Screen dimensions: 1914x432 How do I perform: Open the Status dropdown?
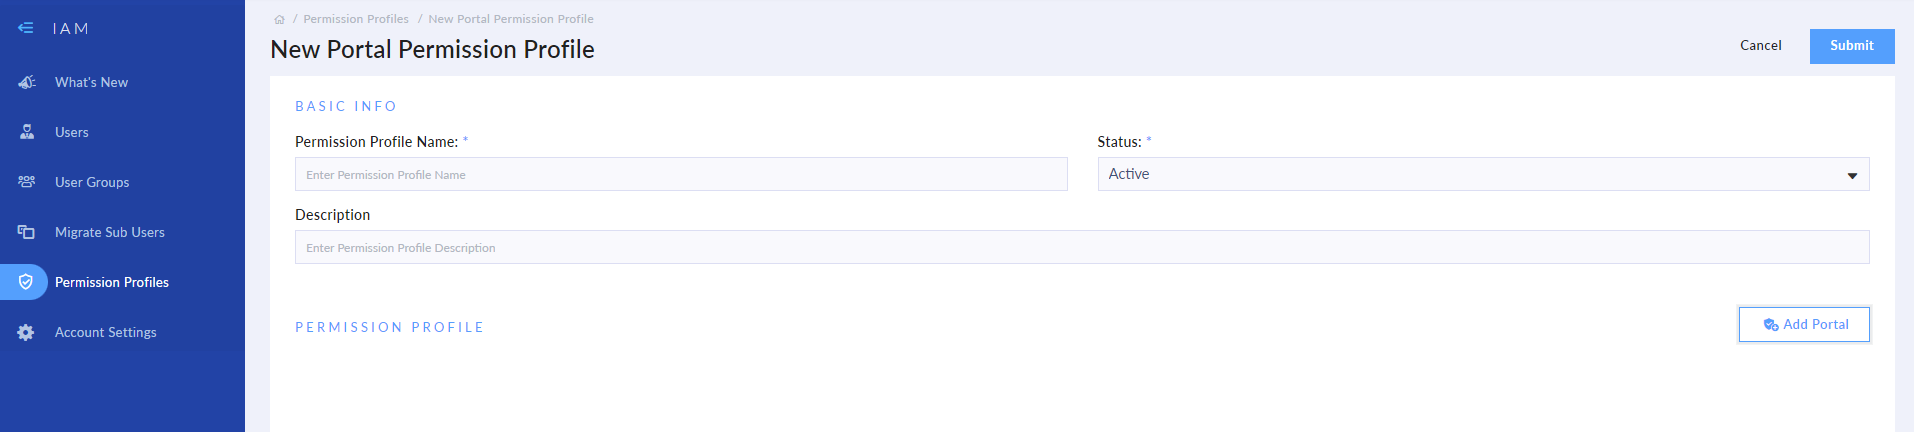(1482, 174)
